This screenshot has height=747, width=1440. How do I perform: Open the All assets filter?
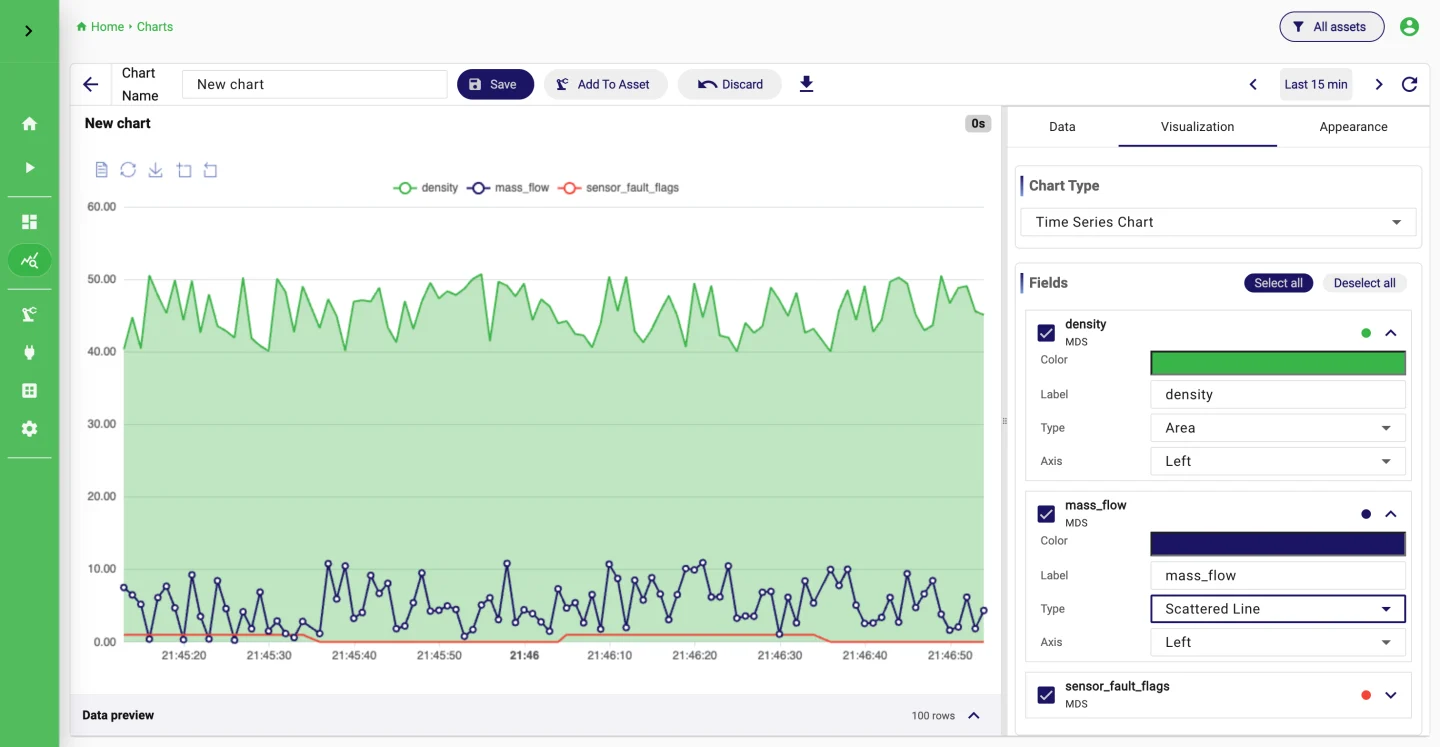(x=1332, y=27)
